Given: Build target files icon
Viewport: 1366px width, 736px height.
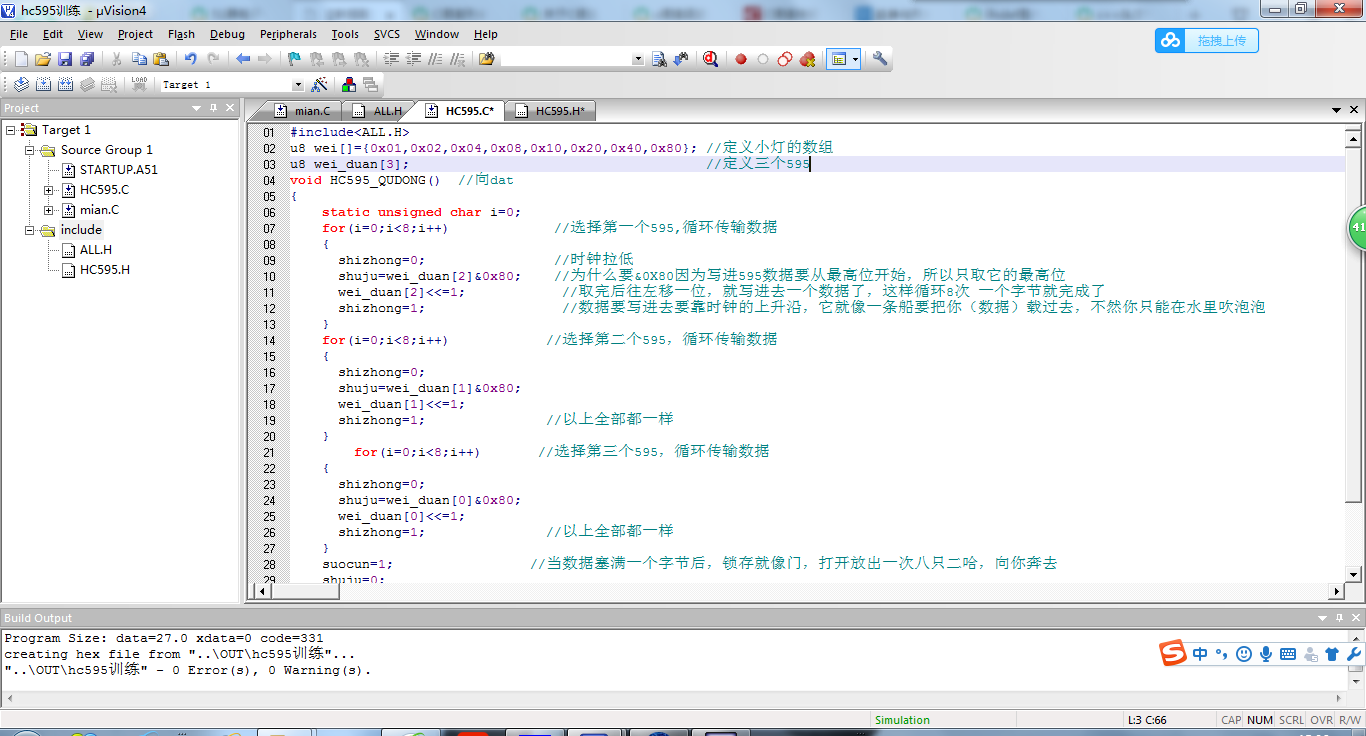Looking at the screenshot, I should [43, 85].
